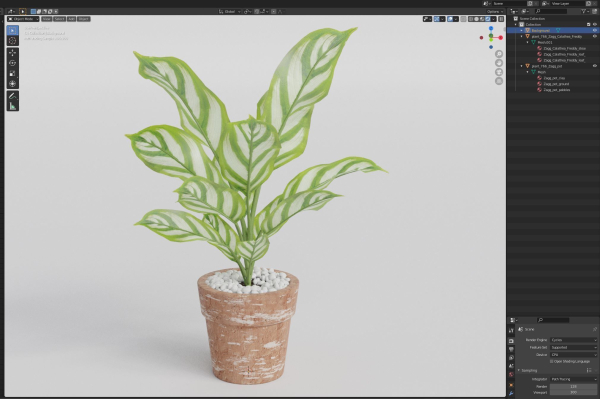Open the Device CPU dropdown
This screenshot has width=600, height=399.
click(573, 355)
